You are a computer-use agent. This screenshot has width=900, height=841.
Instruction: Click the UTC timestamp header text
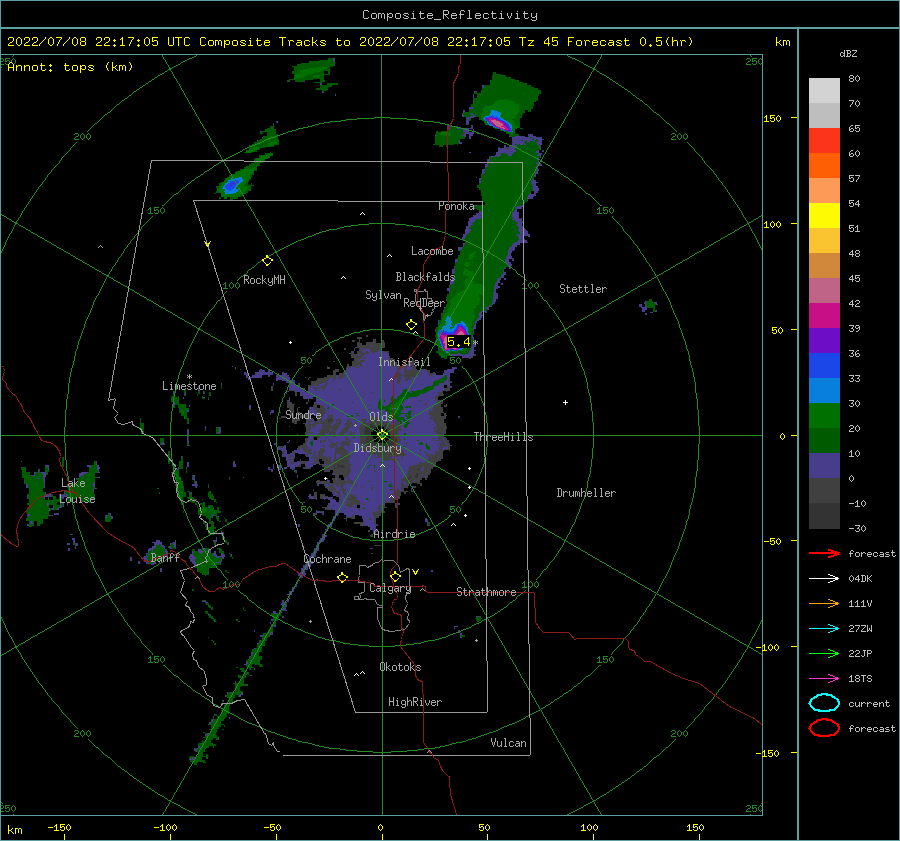click(350, 42)
